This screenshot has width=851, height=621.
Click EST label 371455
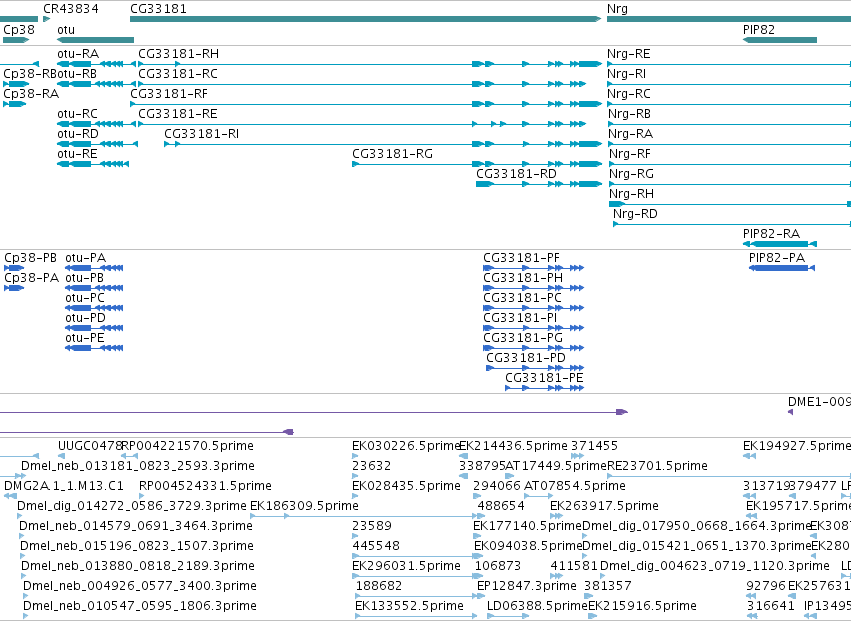[x=594, y=446]
